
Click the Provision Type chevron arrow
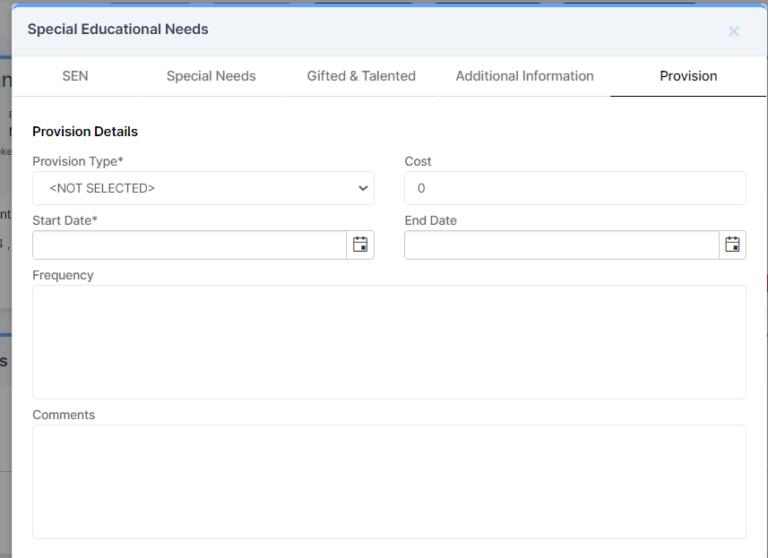[362, 188]
